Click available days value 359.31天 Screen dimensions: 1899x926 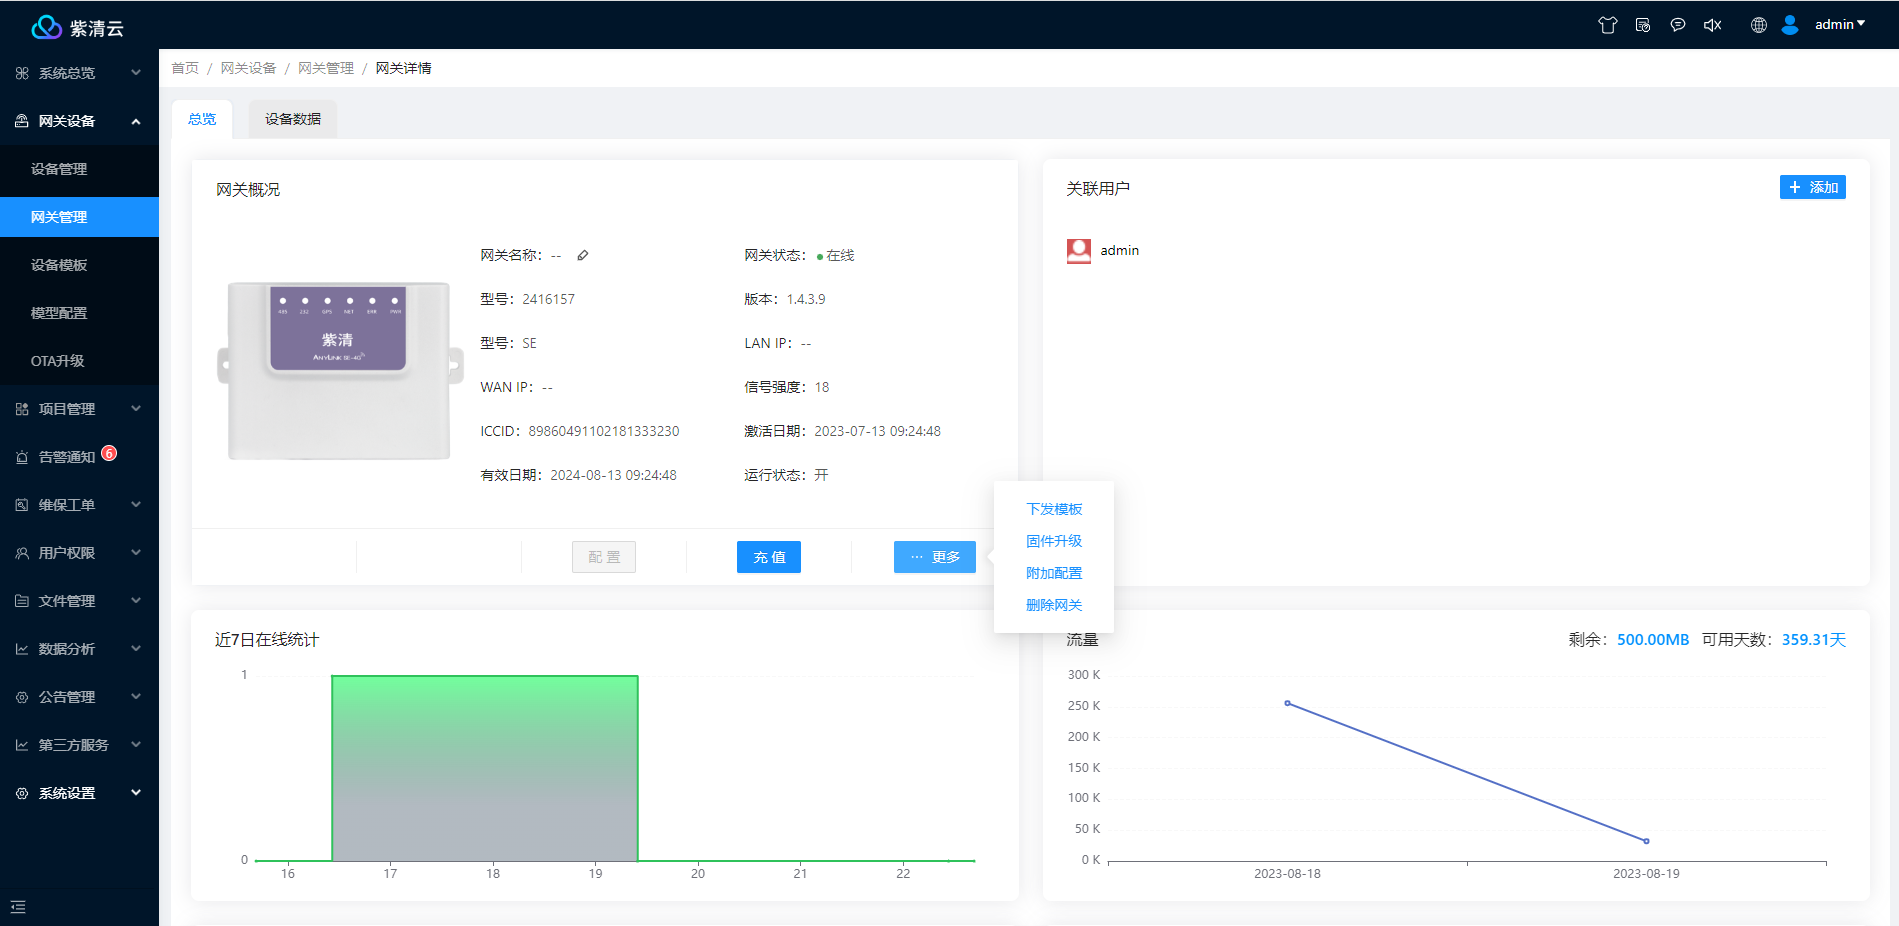click(1814, 640)
